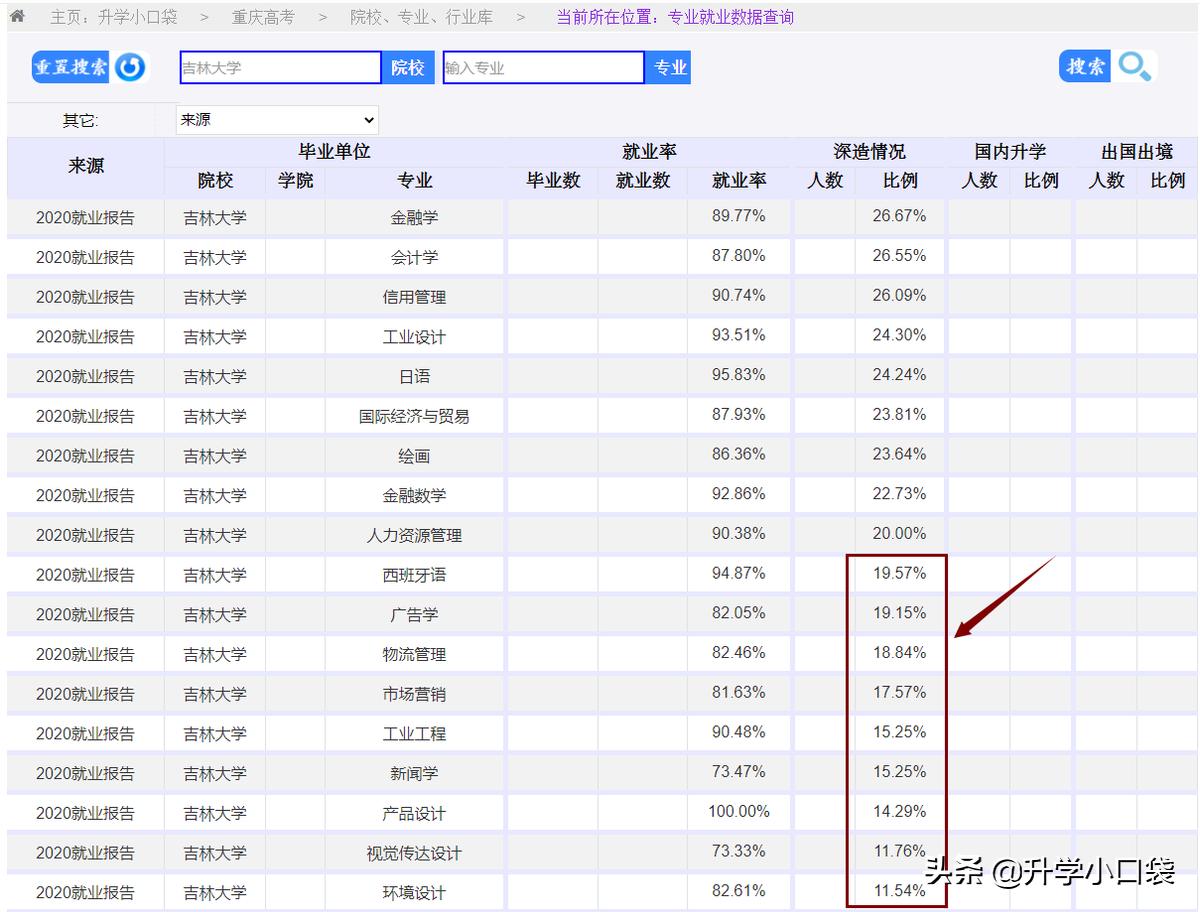The width and height of the screenshot is (1200, 912).
Task: Click the 专业 search button
Action: 667,67
